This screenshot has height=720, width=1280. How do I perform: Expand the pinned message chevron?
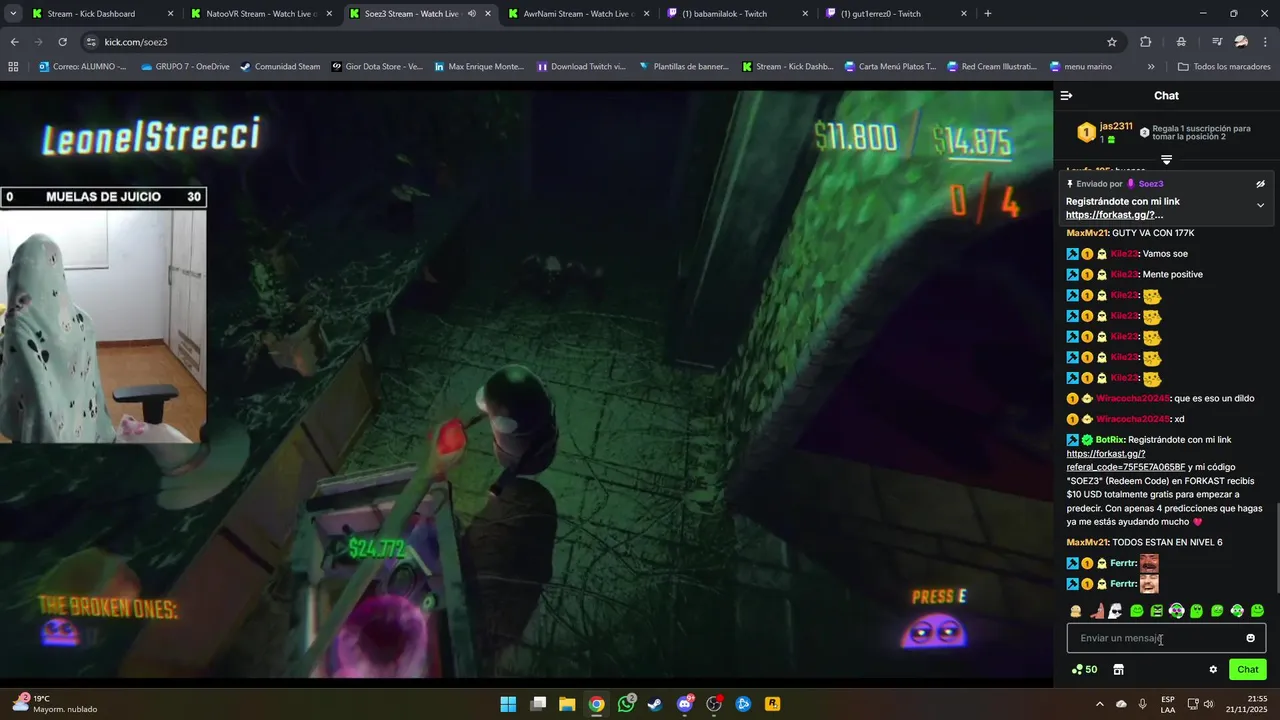(1260, 205)
